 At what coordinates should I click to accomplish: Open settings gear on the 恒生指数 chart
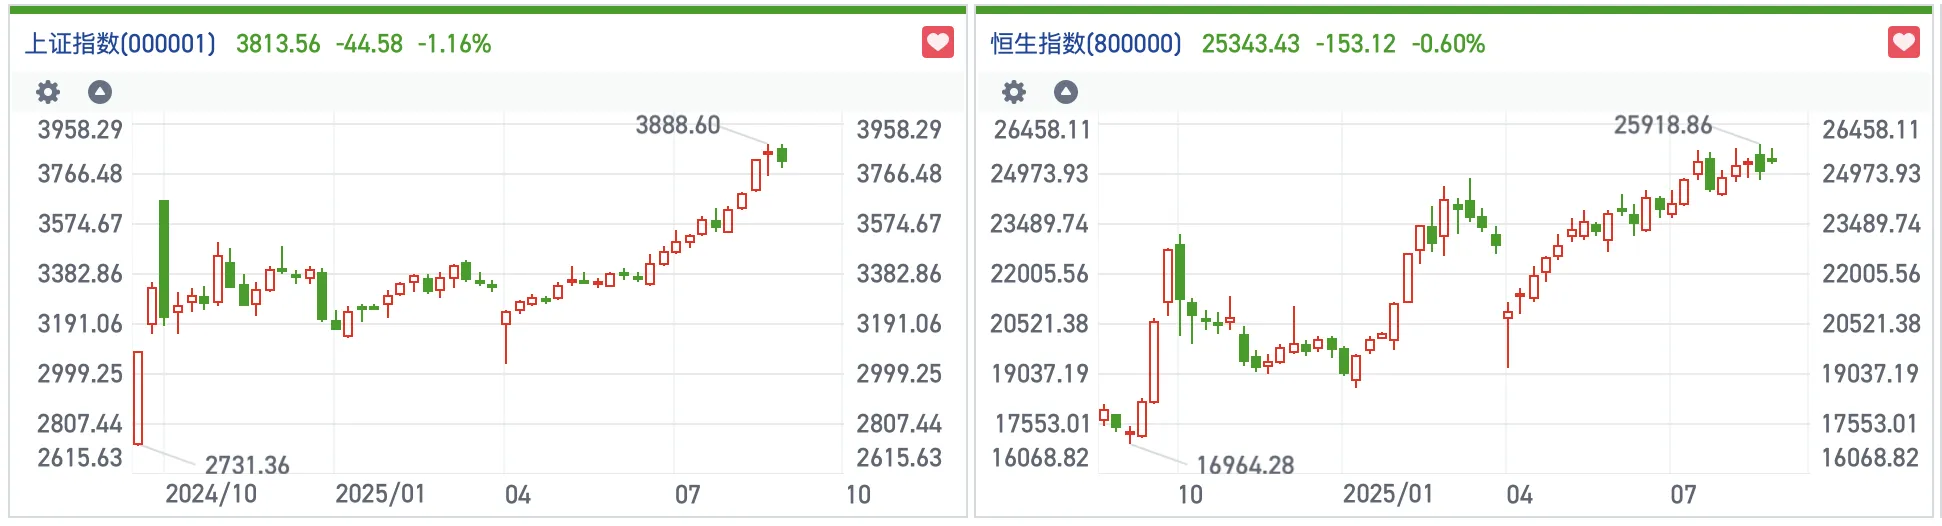[x=1014, y=93]
